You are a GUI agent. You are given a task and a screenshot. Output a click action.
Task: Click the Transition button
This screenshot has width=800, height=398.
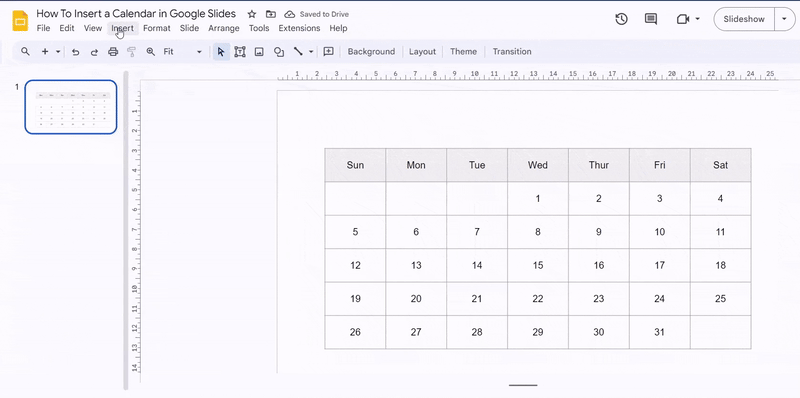click(x=512, y=52)
